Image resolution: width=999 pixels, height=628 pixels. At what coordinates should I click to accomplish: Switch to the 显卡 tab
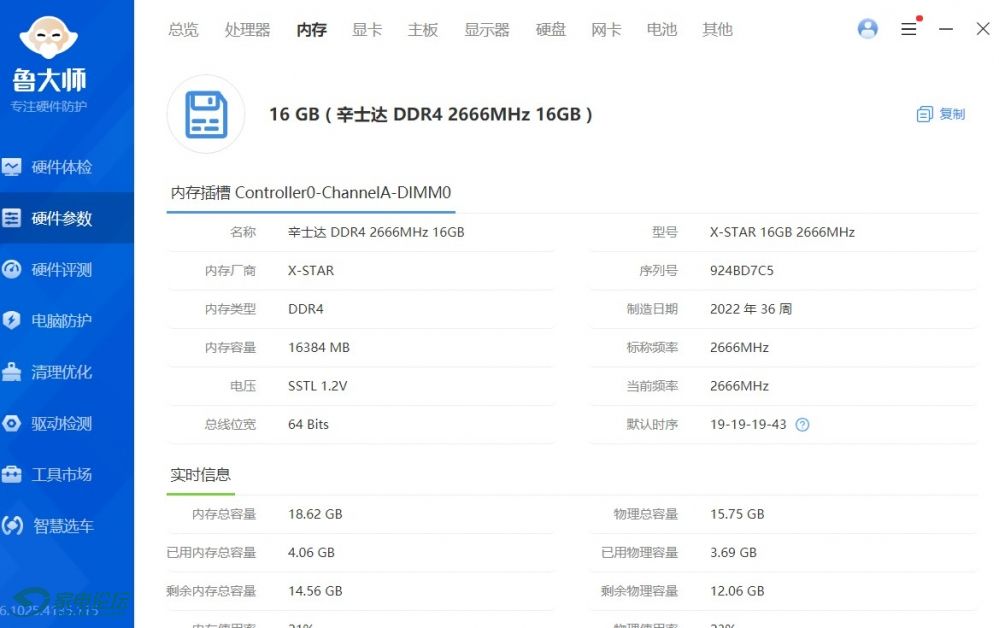coord(367,29)
